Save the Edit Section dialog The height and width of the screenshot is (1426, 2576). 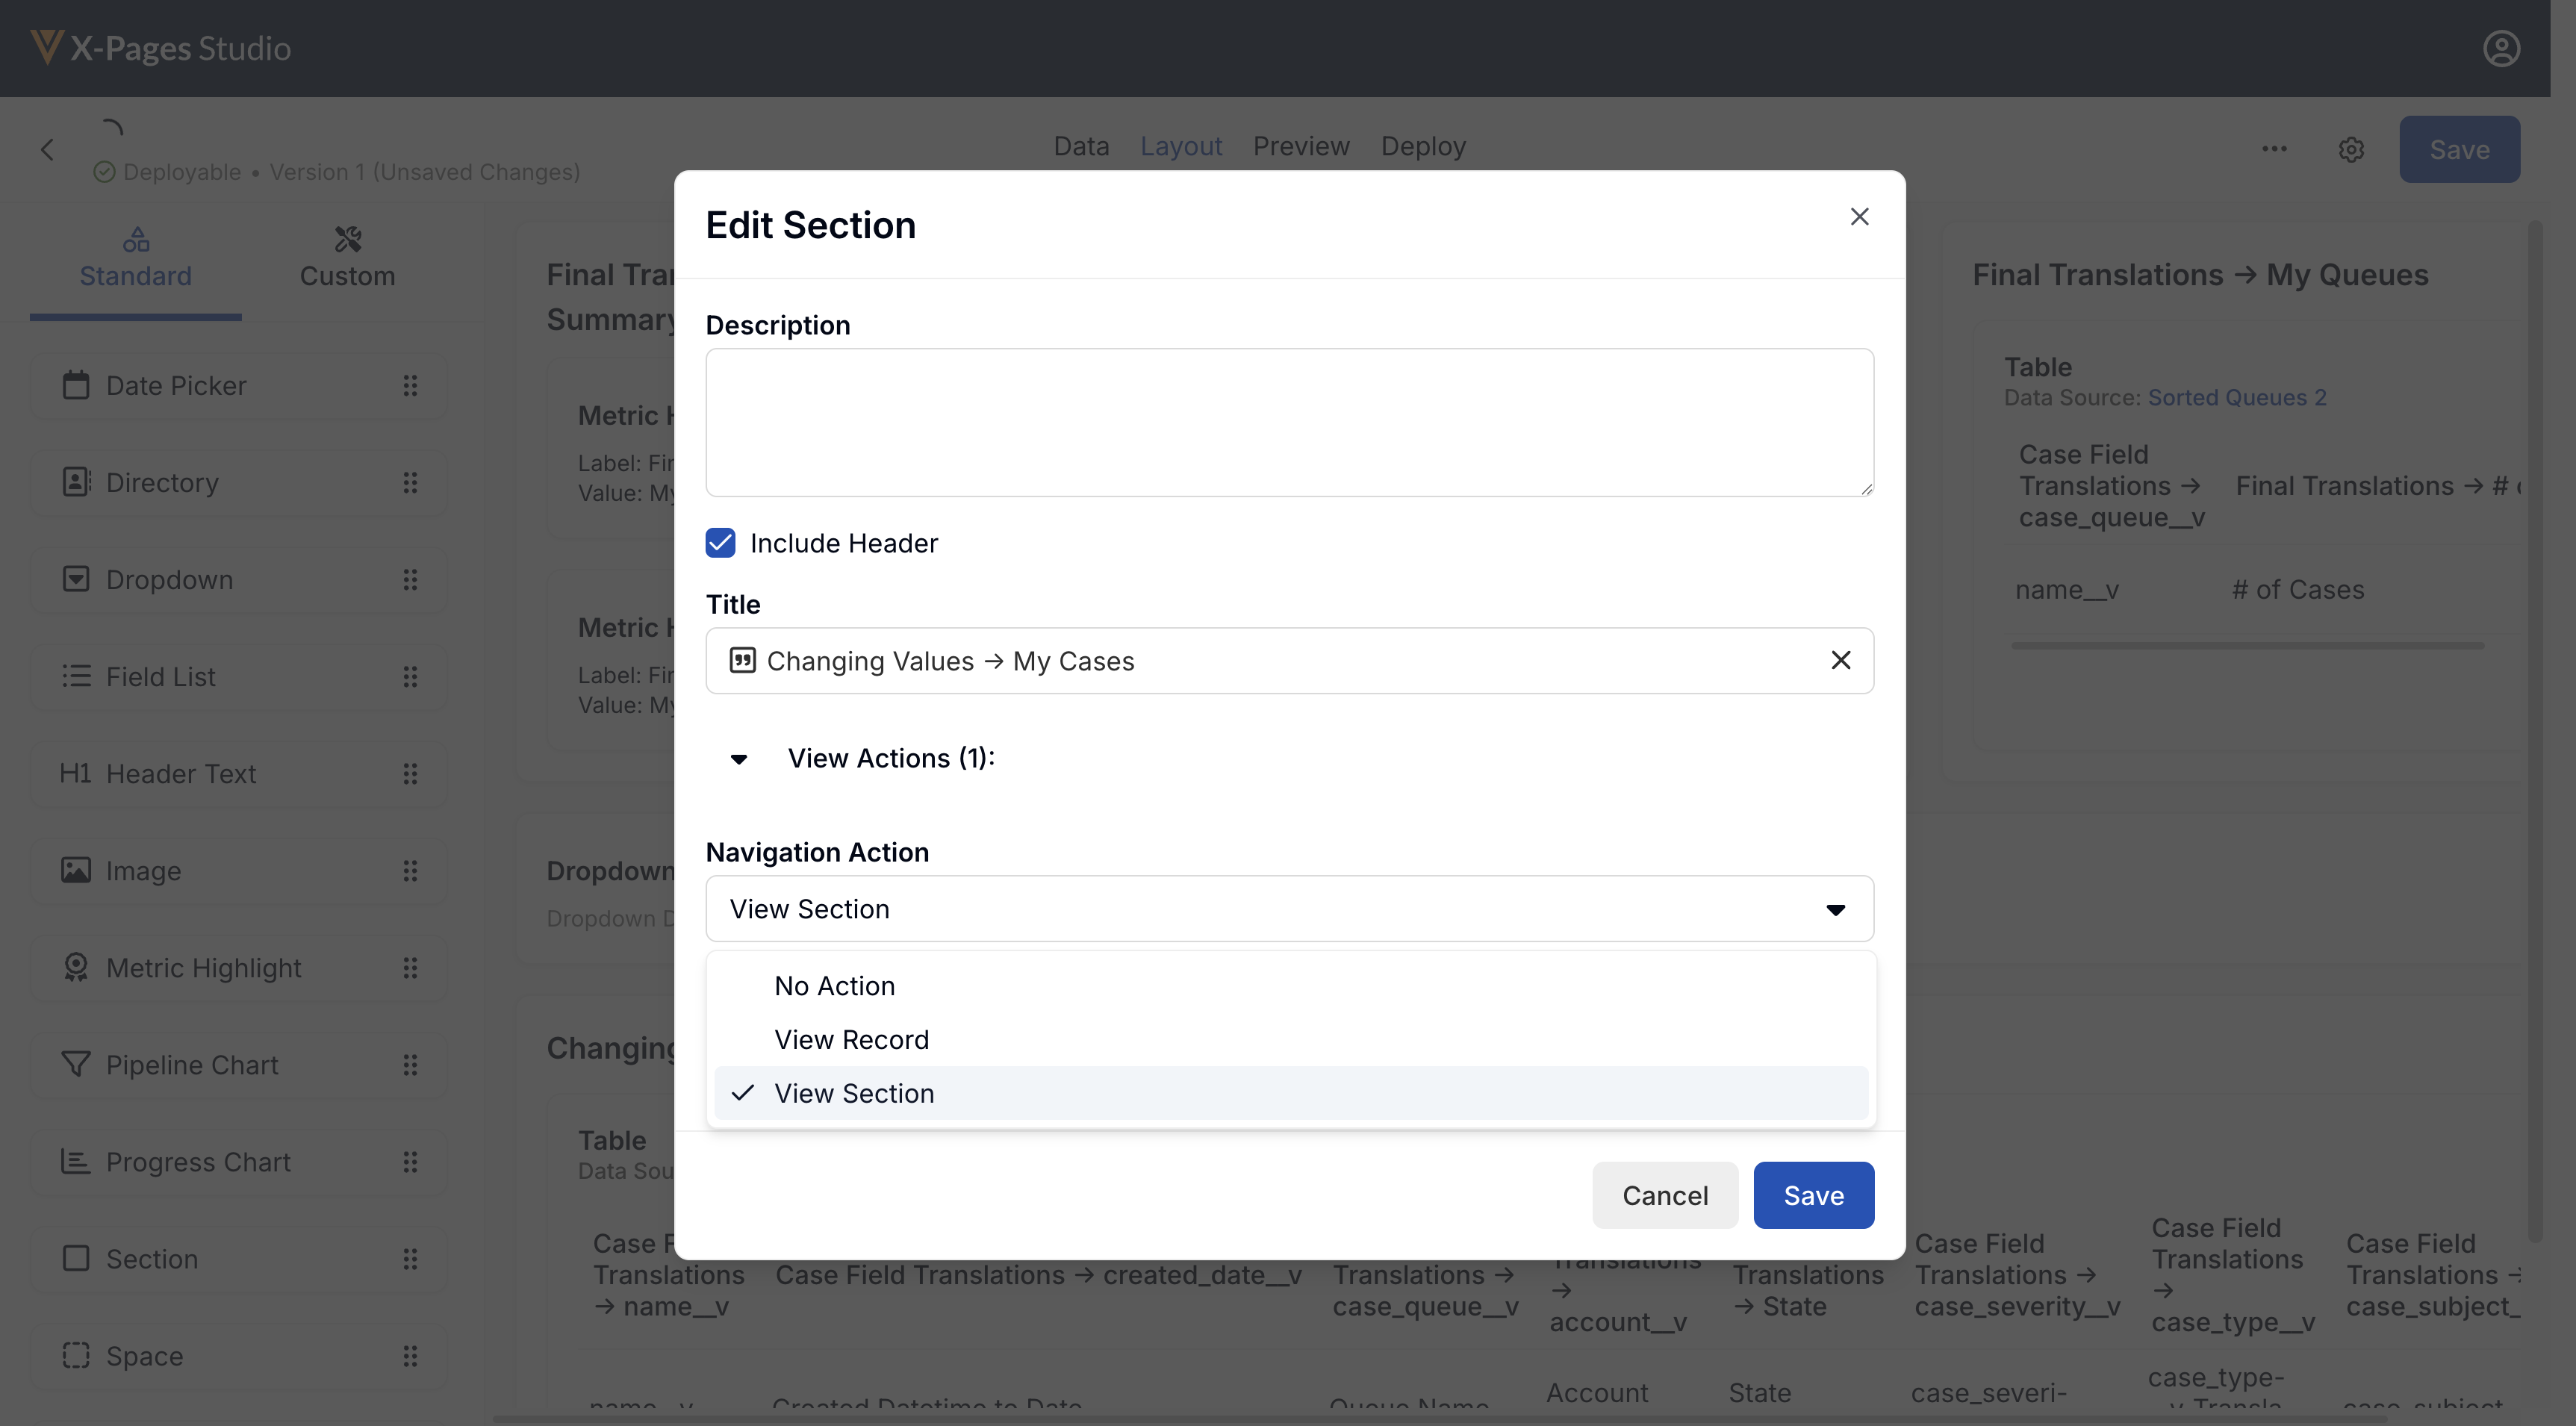1813,1195
